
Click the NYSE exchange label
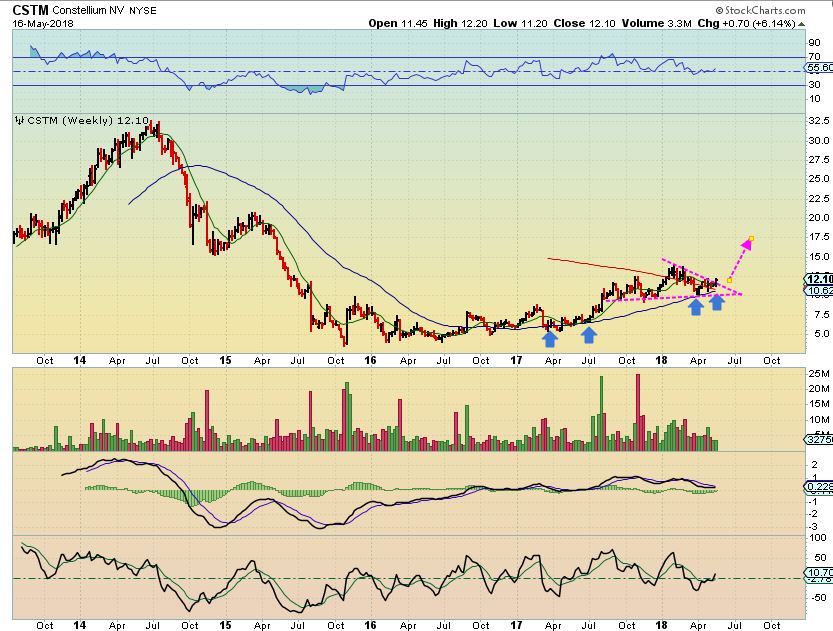click(x=142, y=10)
